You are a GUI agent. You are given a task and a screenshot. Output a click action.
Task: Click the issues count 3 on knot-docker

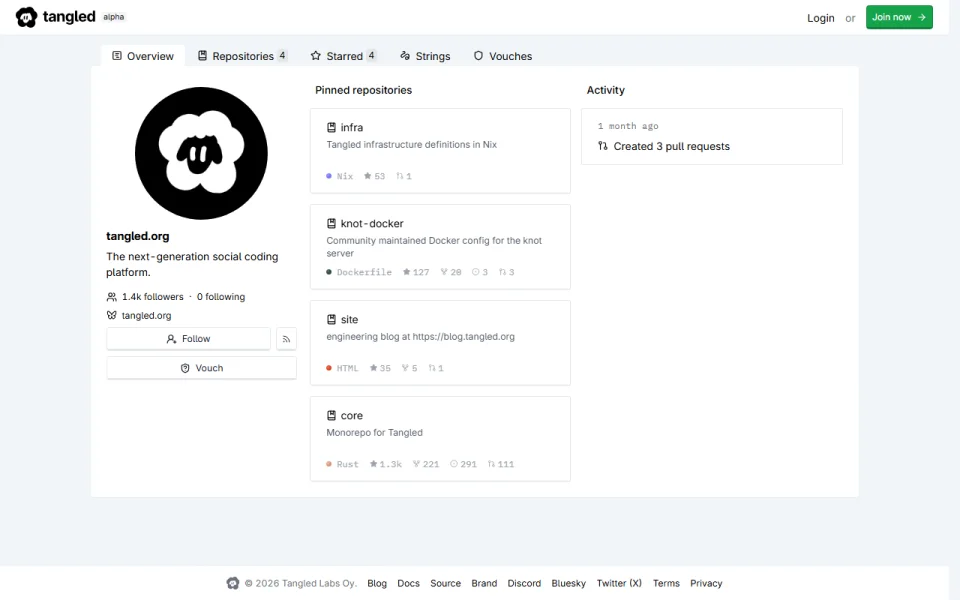[479, 272]
